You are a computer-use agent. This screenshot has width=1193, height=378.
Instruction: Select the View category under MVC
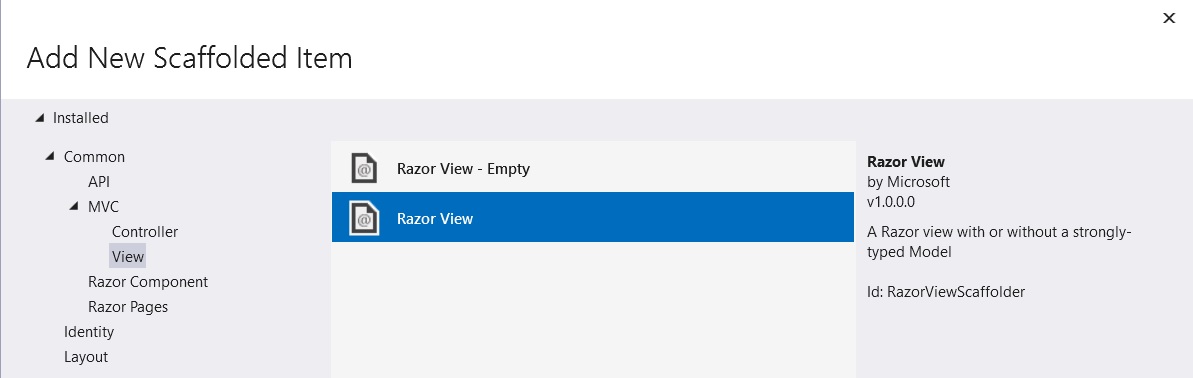click(x=128, y=257)
